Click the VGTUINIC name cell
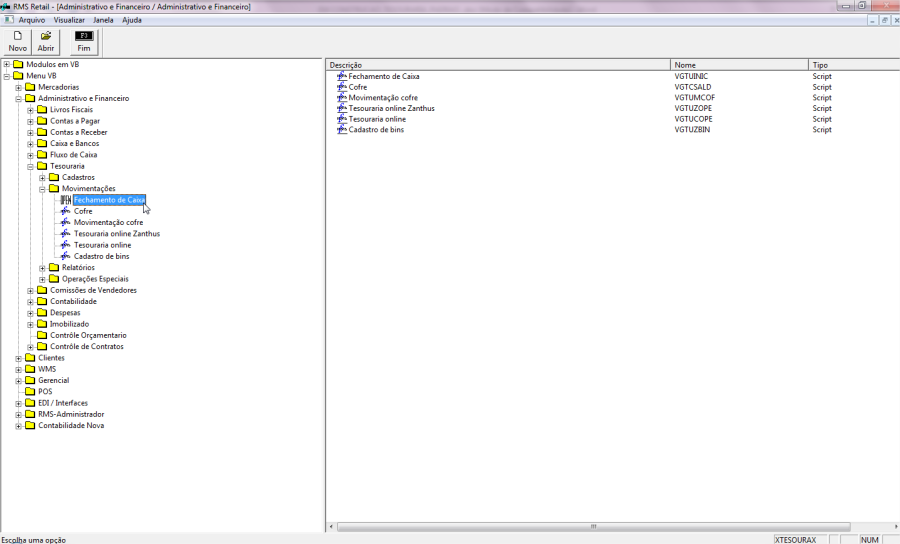The image size is (900, 544). (691, 76)
